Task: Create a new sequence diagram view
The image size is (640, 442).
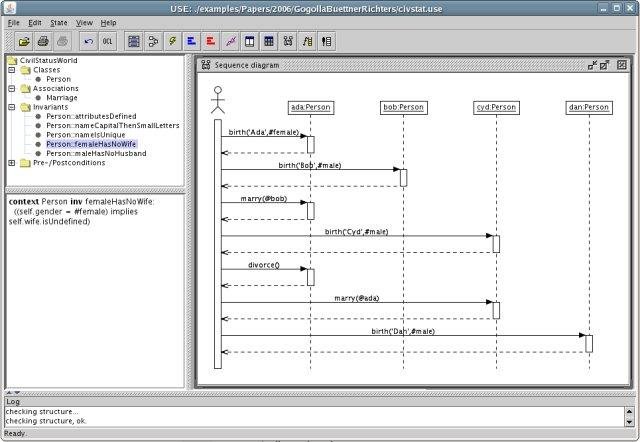Action: tap(288, 41)
